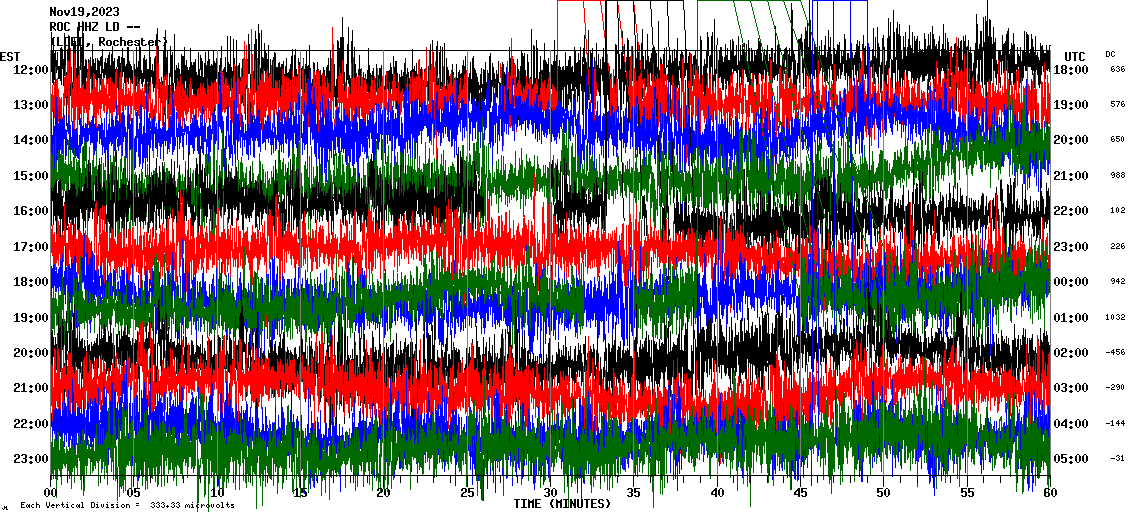Click the 12:00 EST row label

(x=32, y=70)
